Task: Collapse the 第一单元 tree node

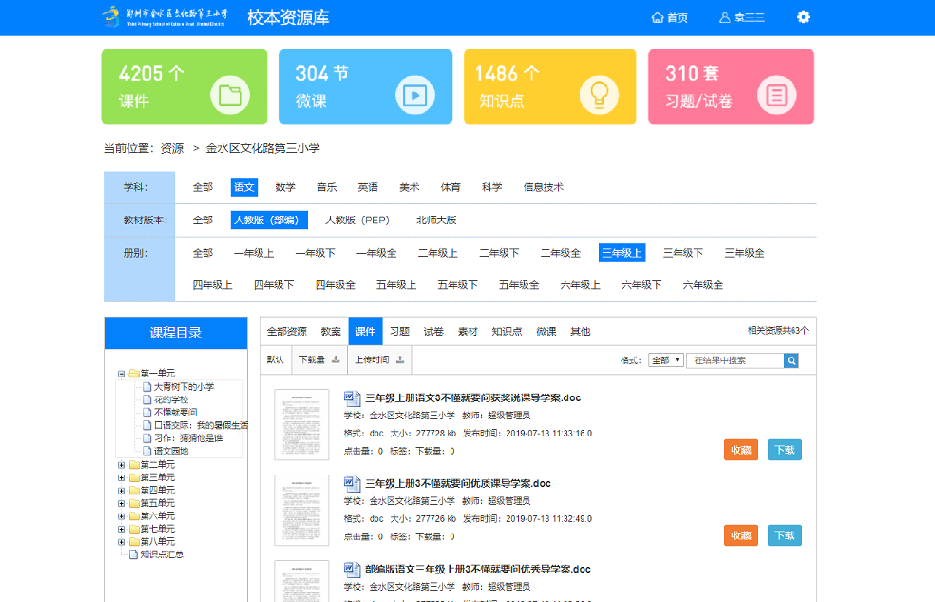Action: pos(121,373)
